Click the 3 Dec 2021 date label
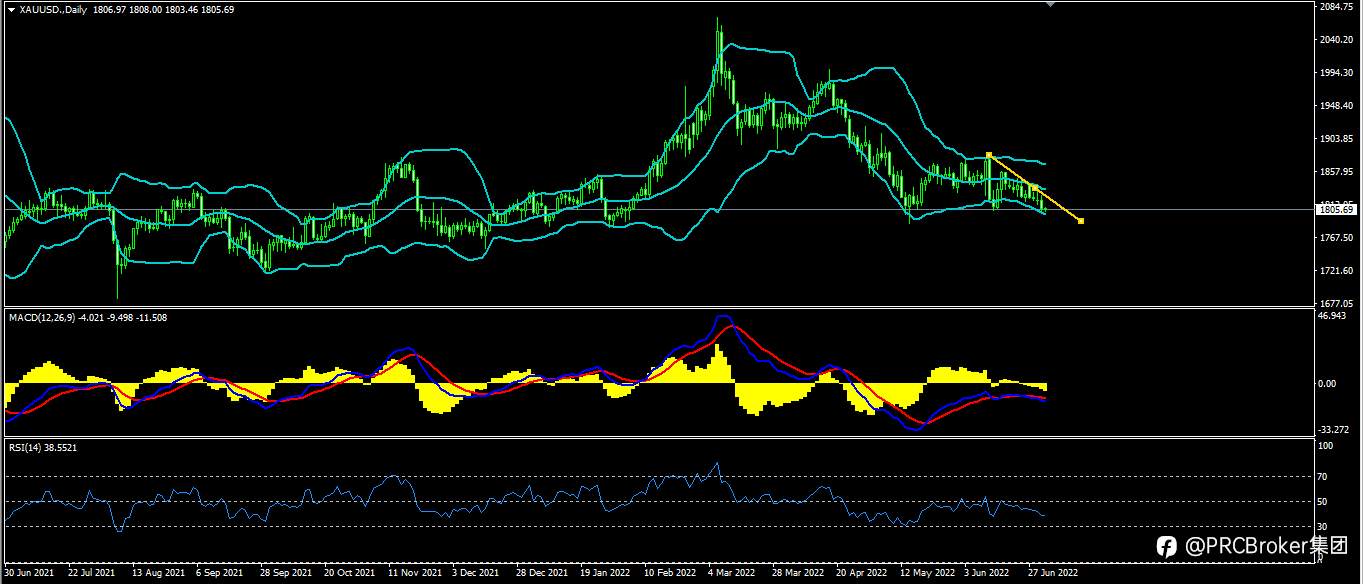 (x=475, y=574)
